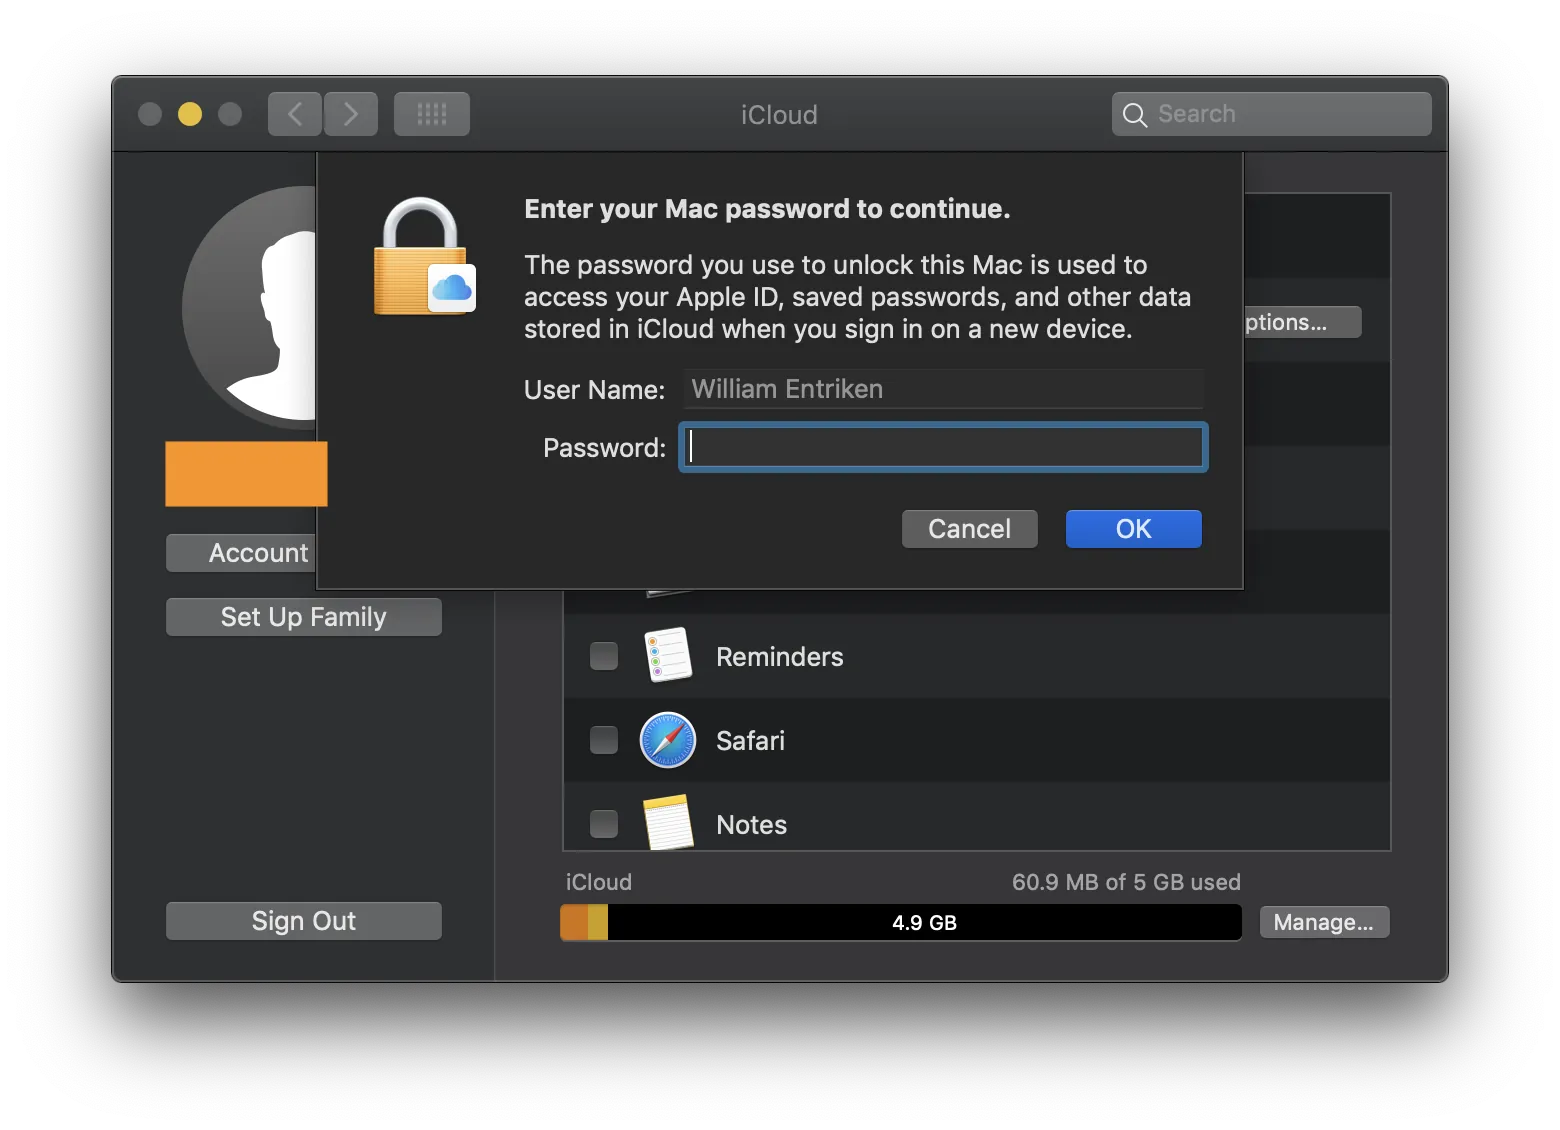Click the Reminders app icon
Image resolution: width=1560 pixels, height=1130 pixels.
pos(668,655)
